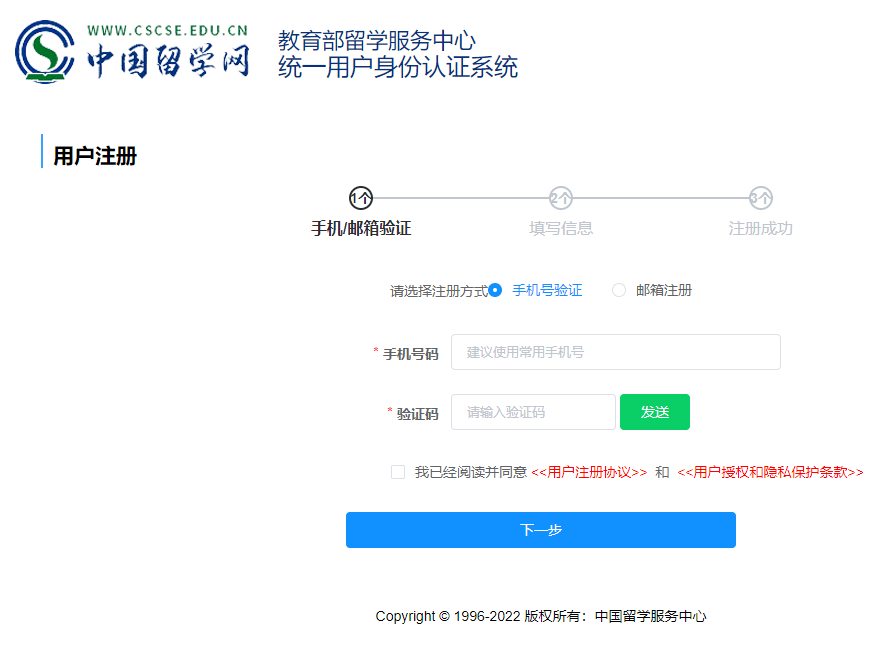The image size is (893, 650).
Task: Click the 手机号码 input field
Action: coord(615,352)
